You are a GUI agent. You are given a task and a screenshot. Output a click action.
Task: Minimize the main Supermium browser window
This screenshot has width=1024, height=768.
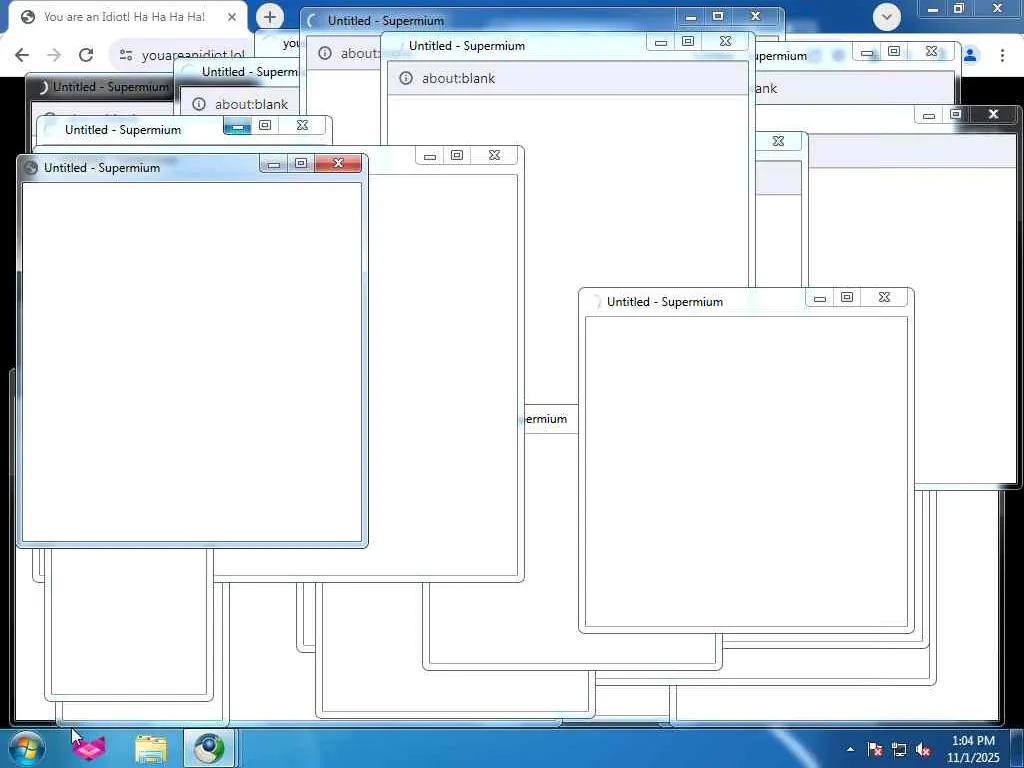point(933,8)
